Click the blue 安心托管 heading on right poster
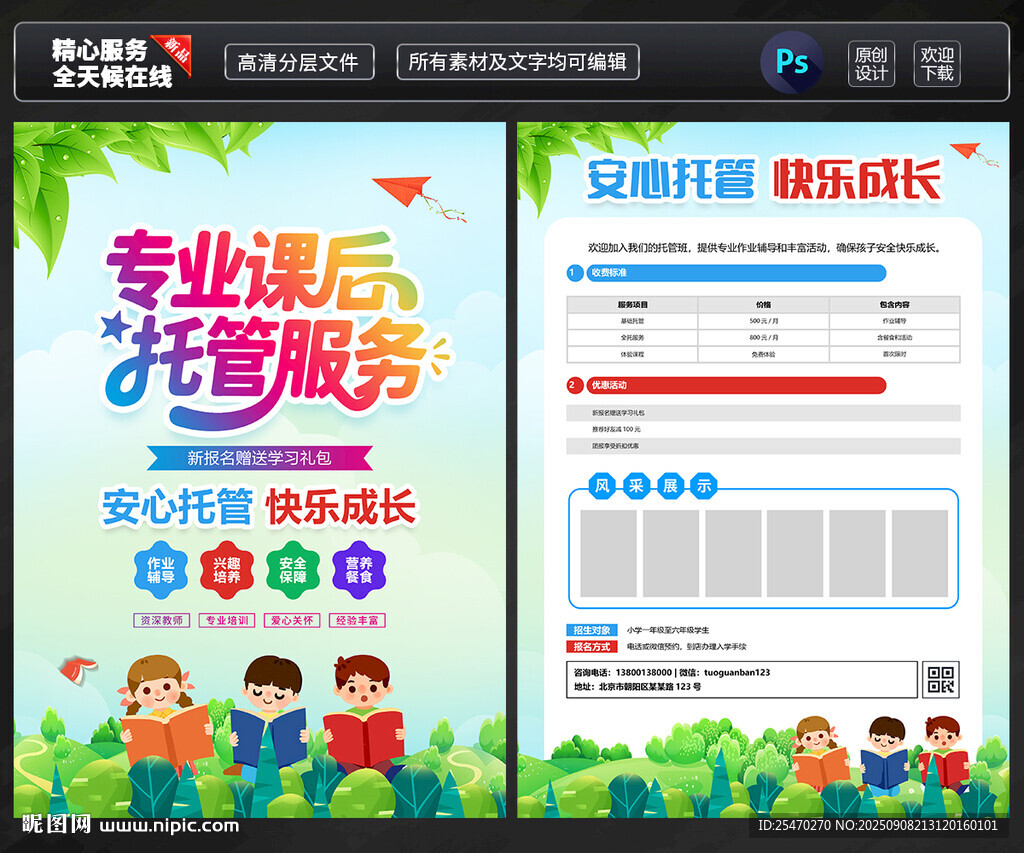The height and width of the screenshot is (853, 1024). tap(671, 178)
